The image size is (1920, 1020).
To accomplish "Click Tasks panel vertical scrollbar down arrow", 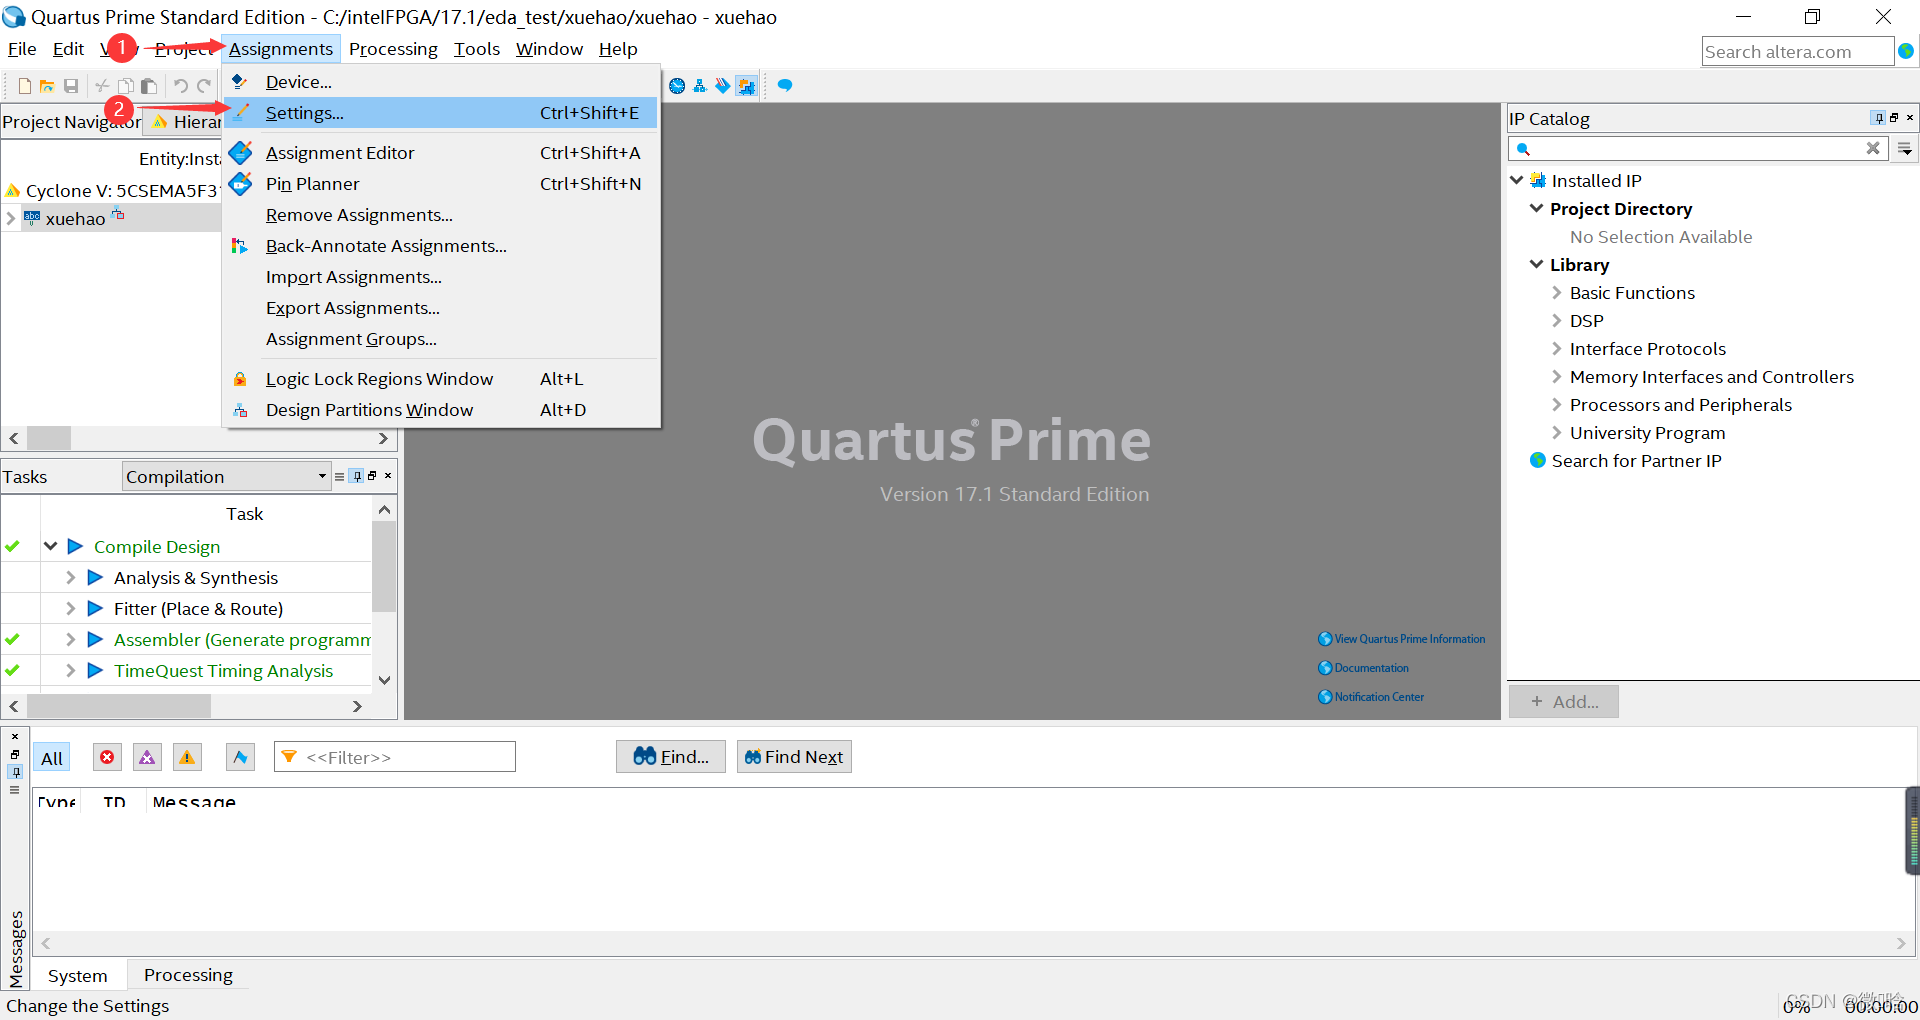I will pos(384,680).
